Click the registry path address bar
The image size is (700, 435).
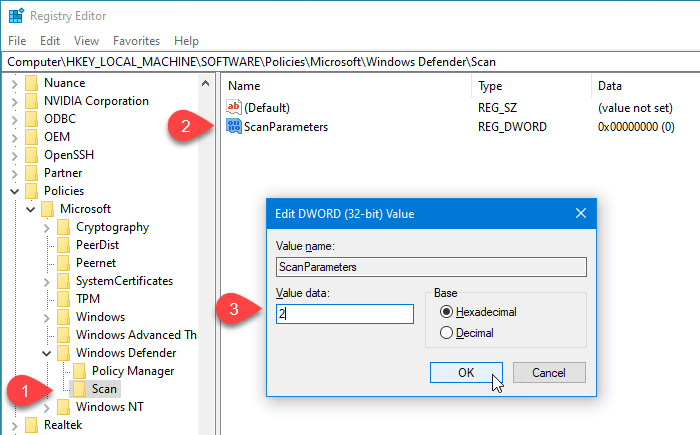(350, 62)
